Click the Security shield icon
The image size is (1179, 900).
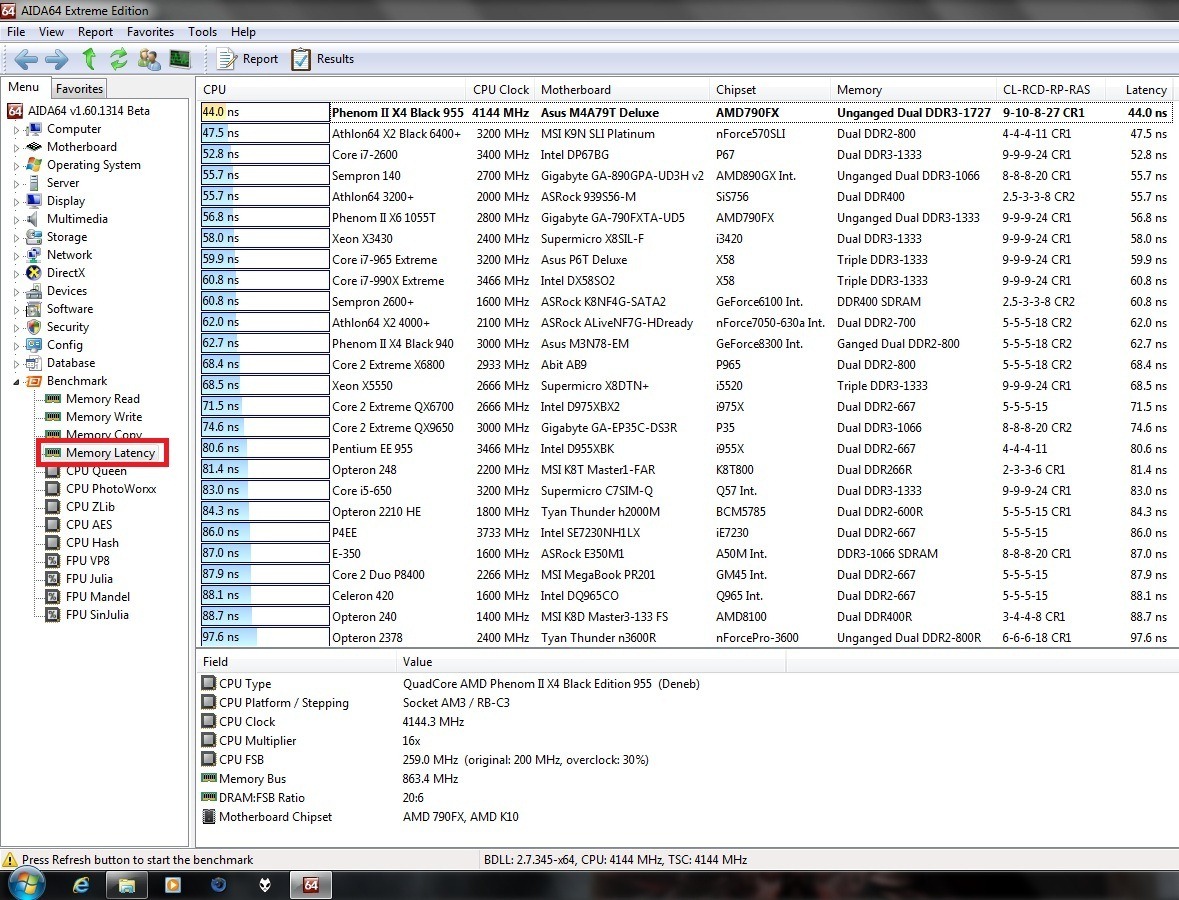point(34,327)
